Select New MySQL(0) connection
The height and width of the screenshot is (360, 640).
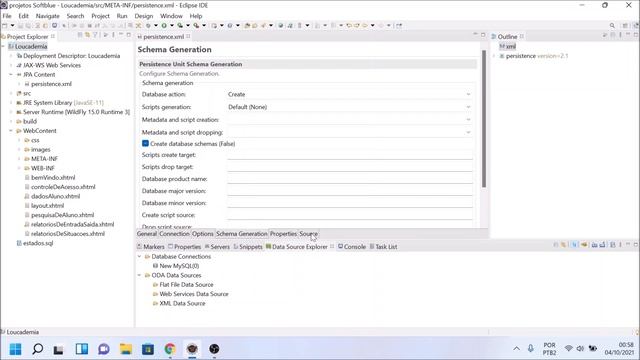click(x=176, y=266)
